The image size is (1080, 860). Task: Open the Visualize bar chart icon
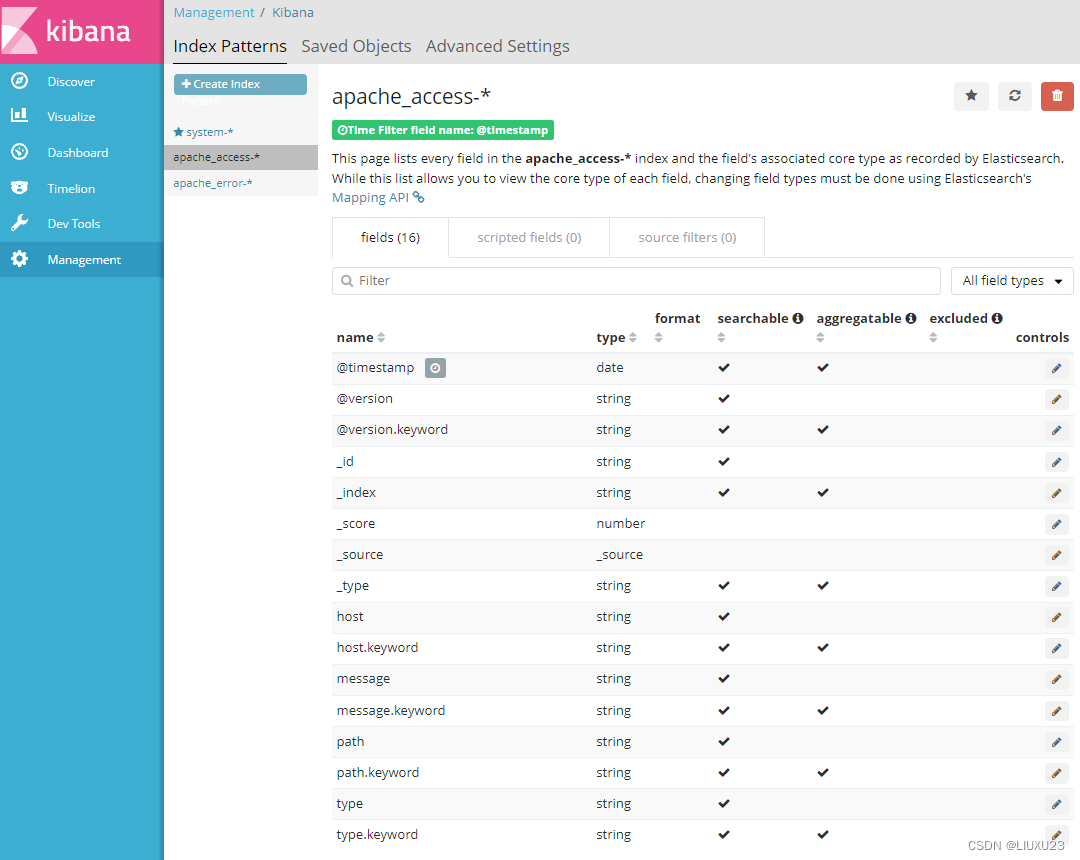[x=20, y=116]
